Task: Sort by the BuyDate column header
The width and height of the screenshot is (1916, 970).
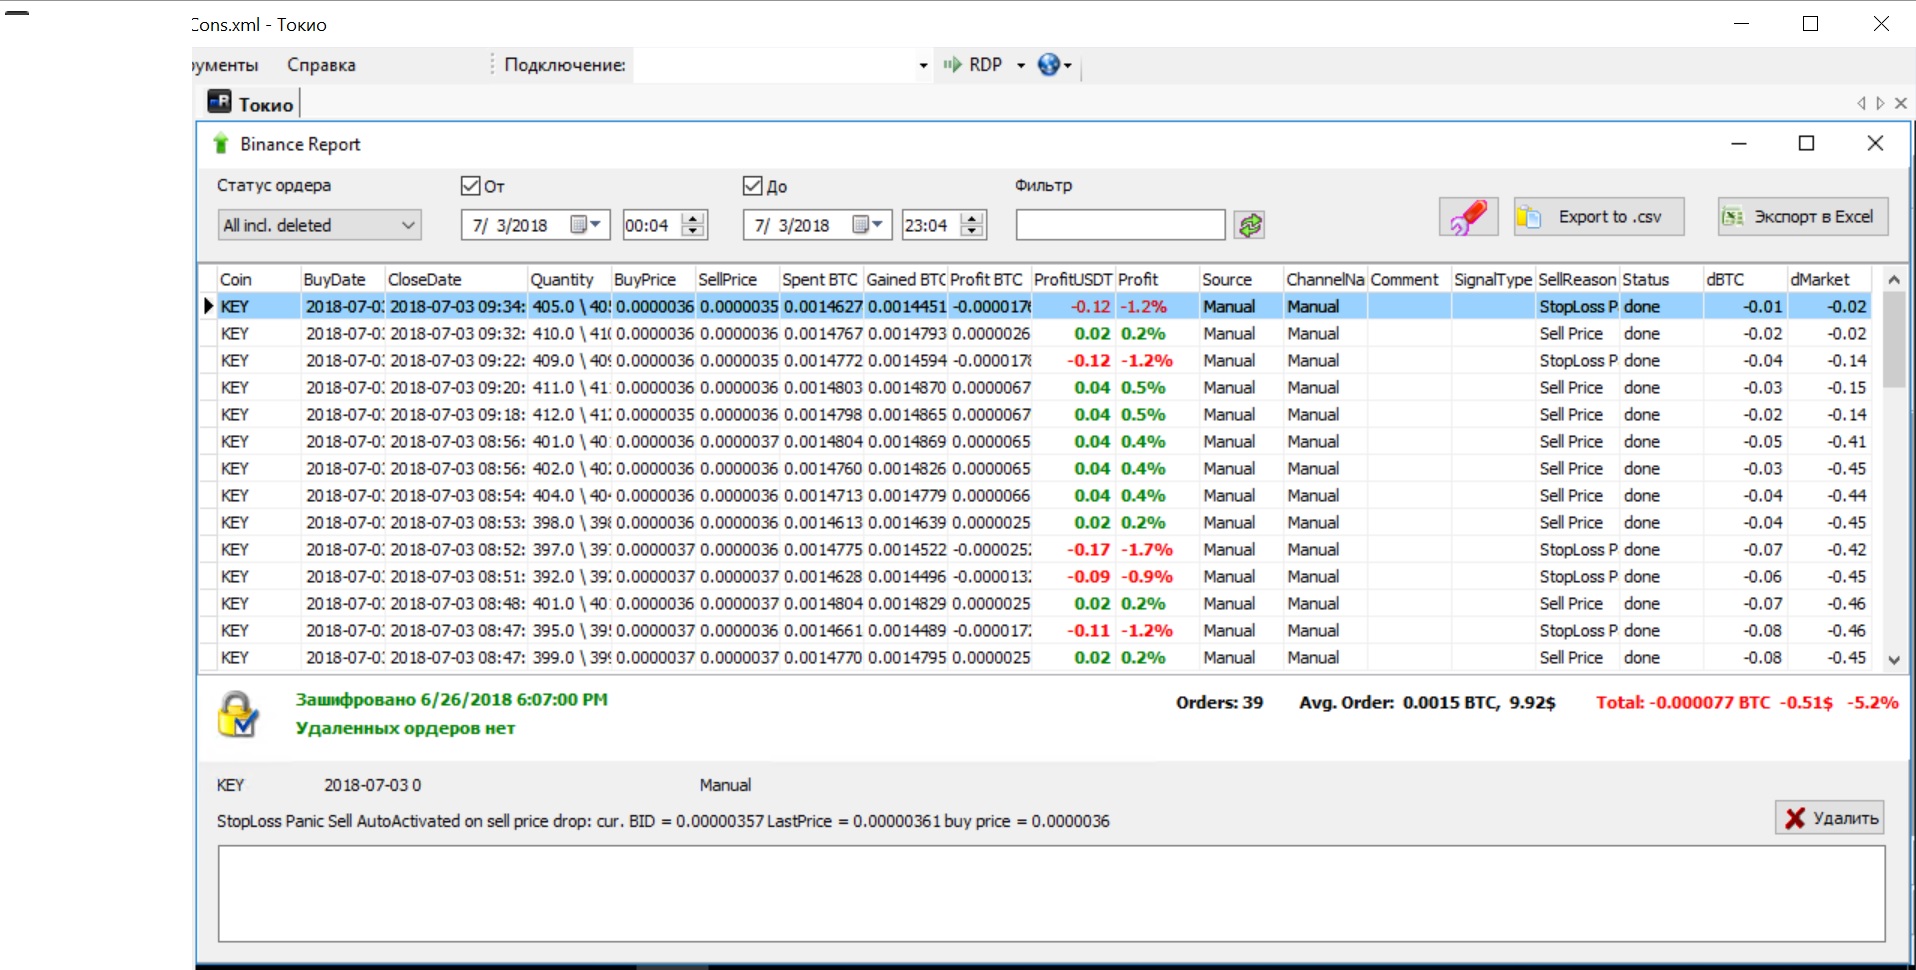Action: 342,280
